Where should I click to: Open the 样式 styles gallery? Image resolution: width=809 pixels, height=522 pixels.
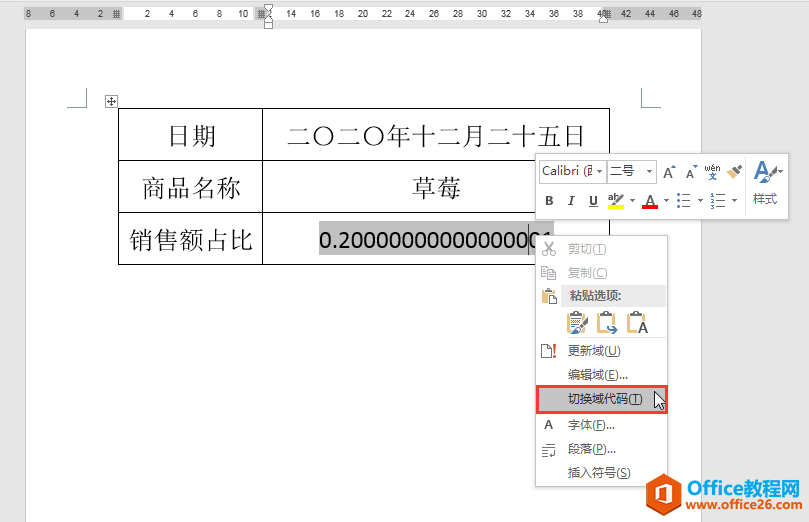(766, 183)
